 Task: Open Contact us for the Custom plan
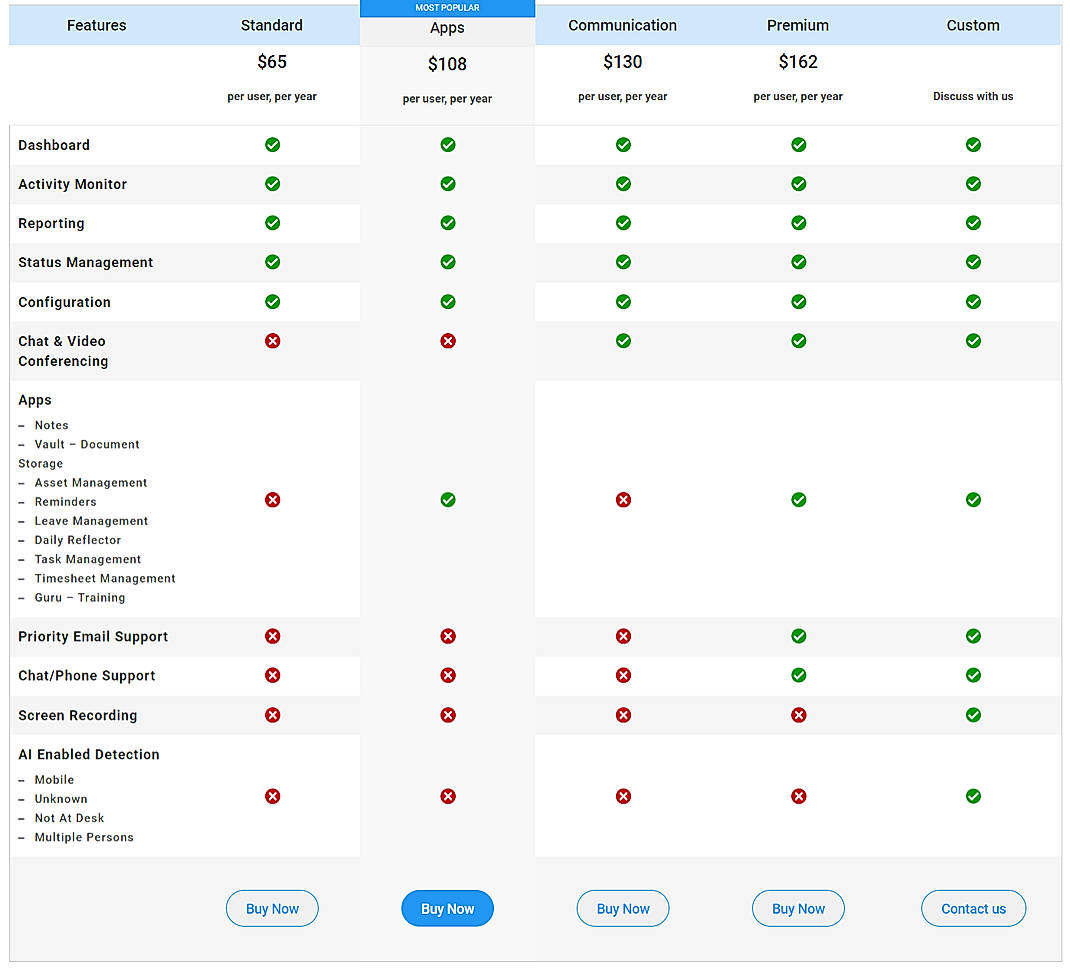coord(973,909)
